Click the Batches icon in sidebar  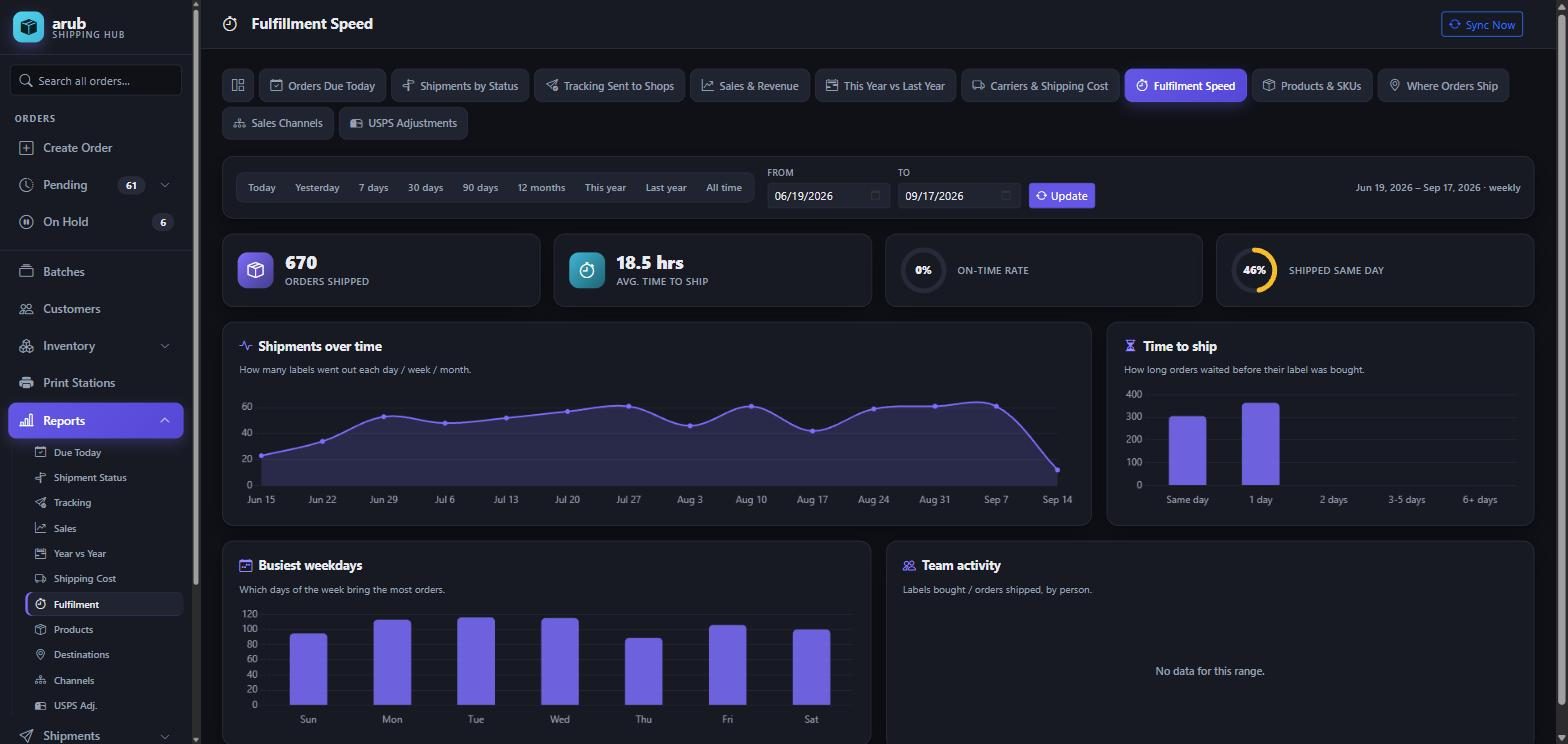[x=26, y=272]
